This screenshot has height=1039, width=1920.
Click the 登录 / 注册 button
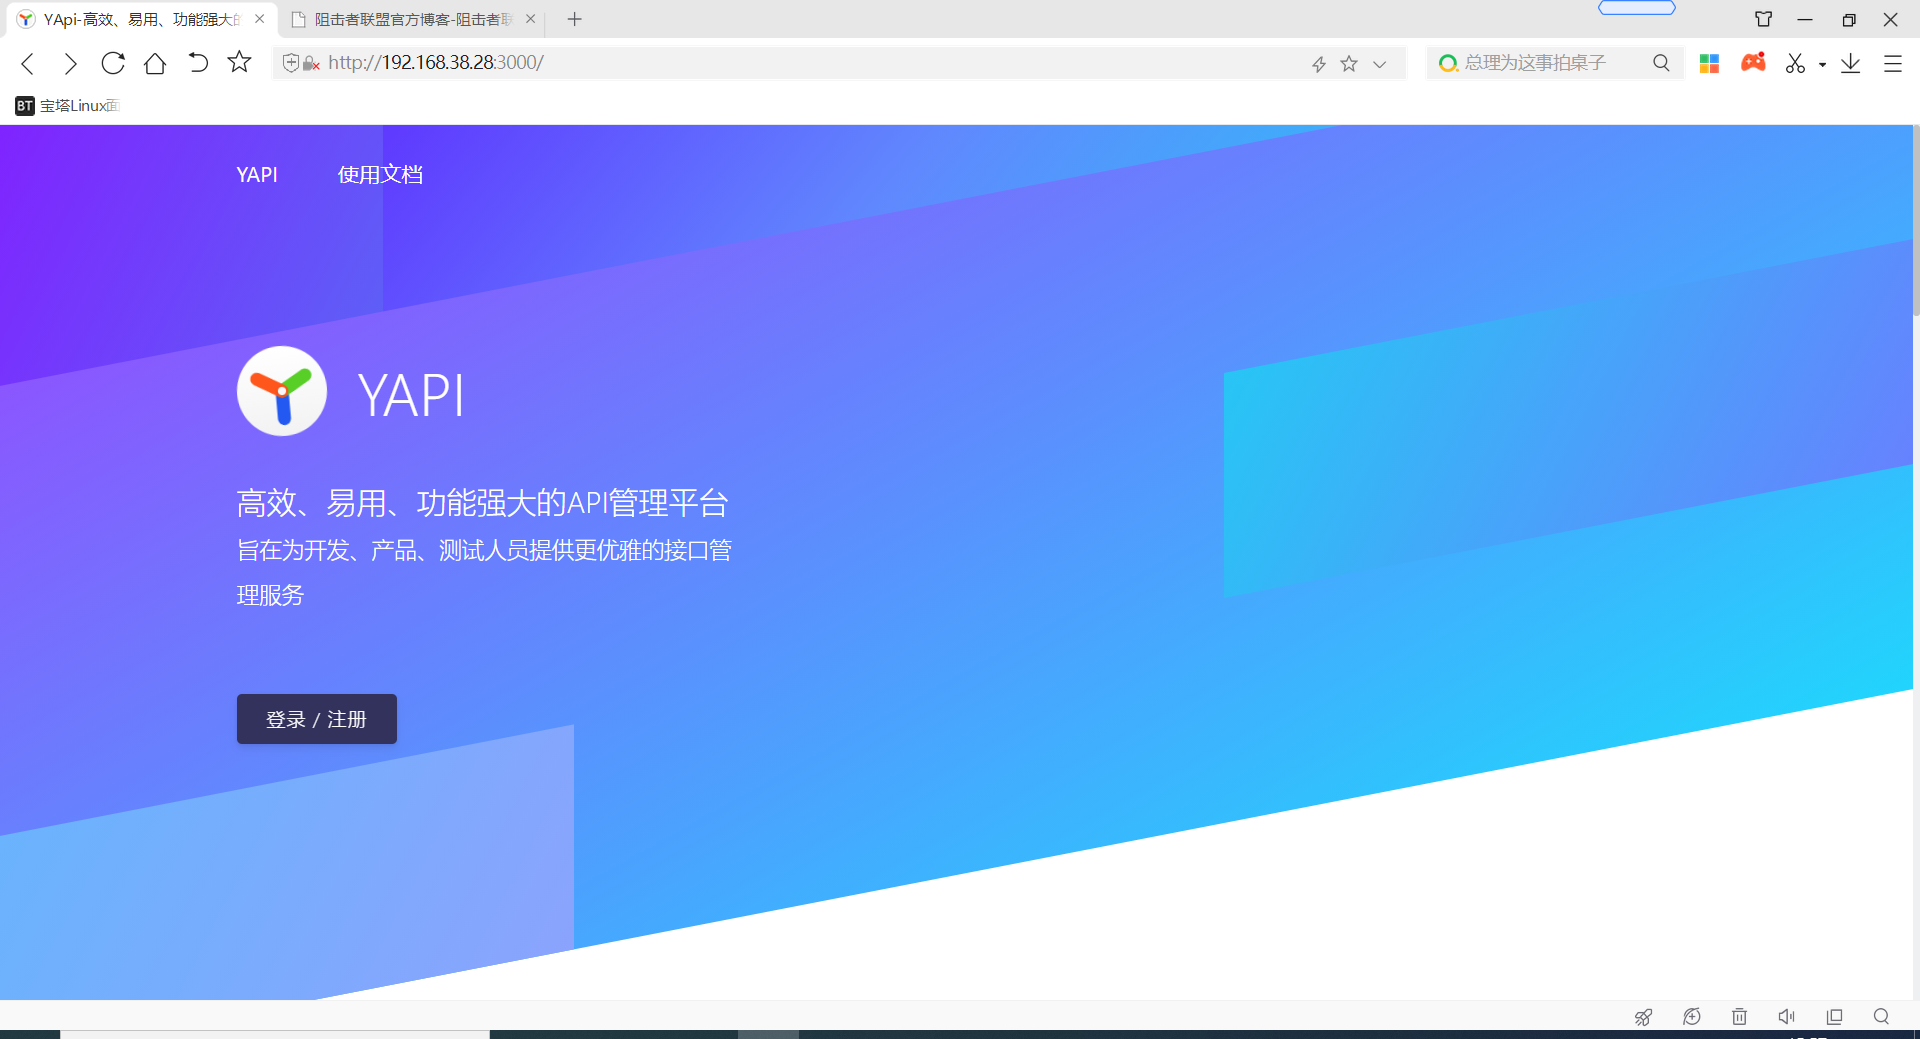click(x=317, y=719)
